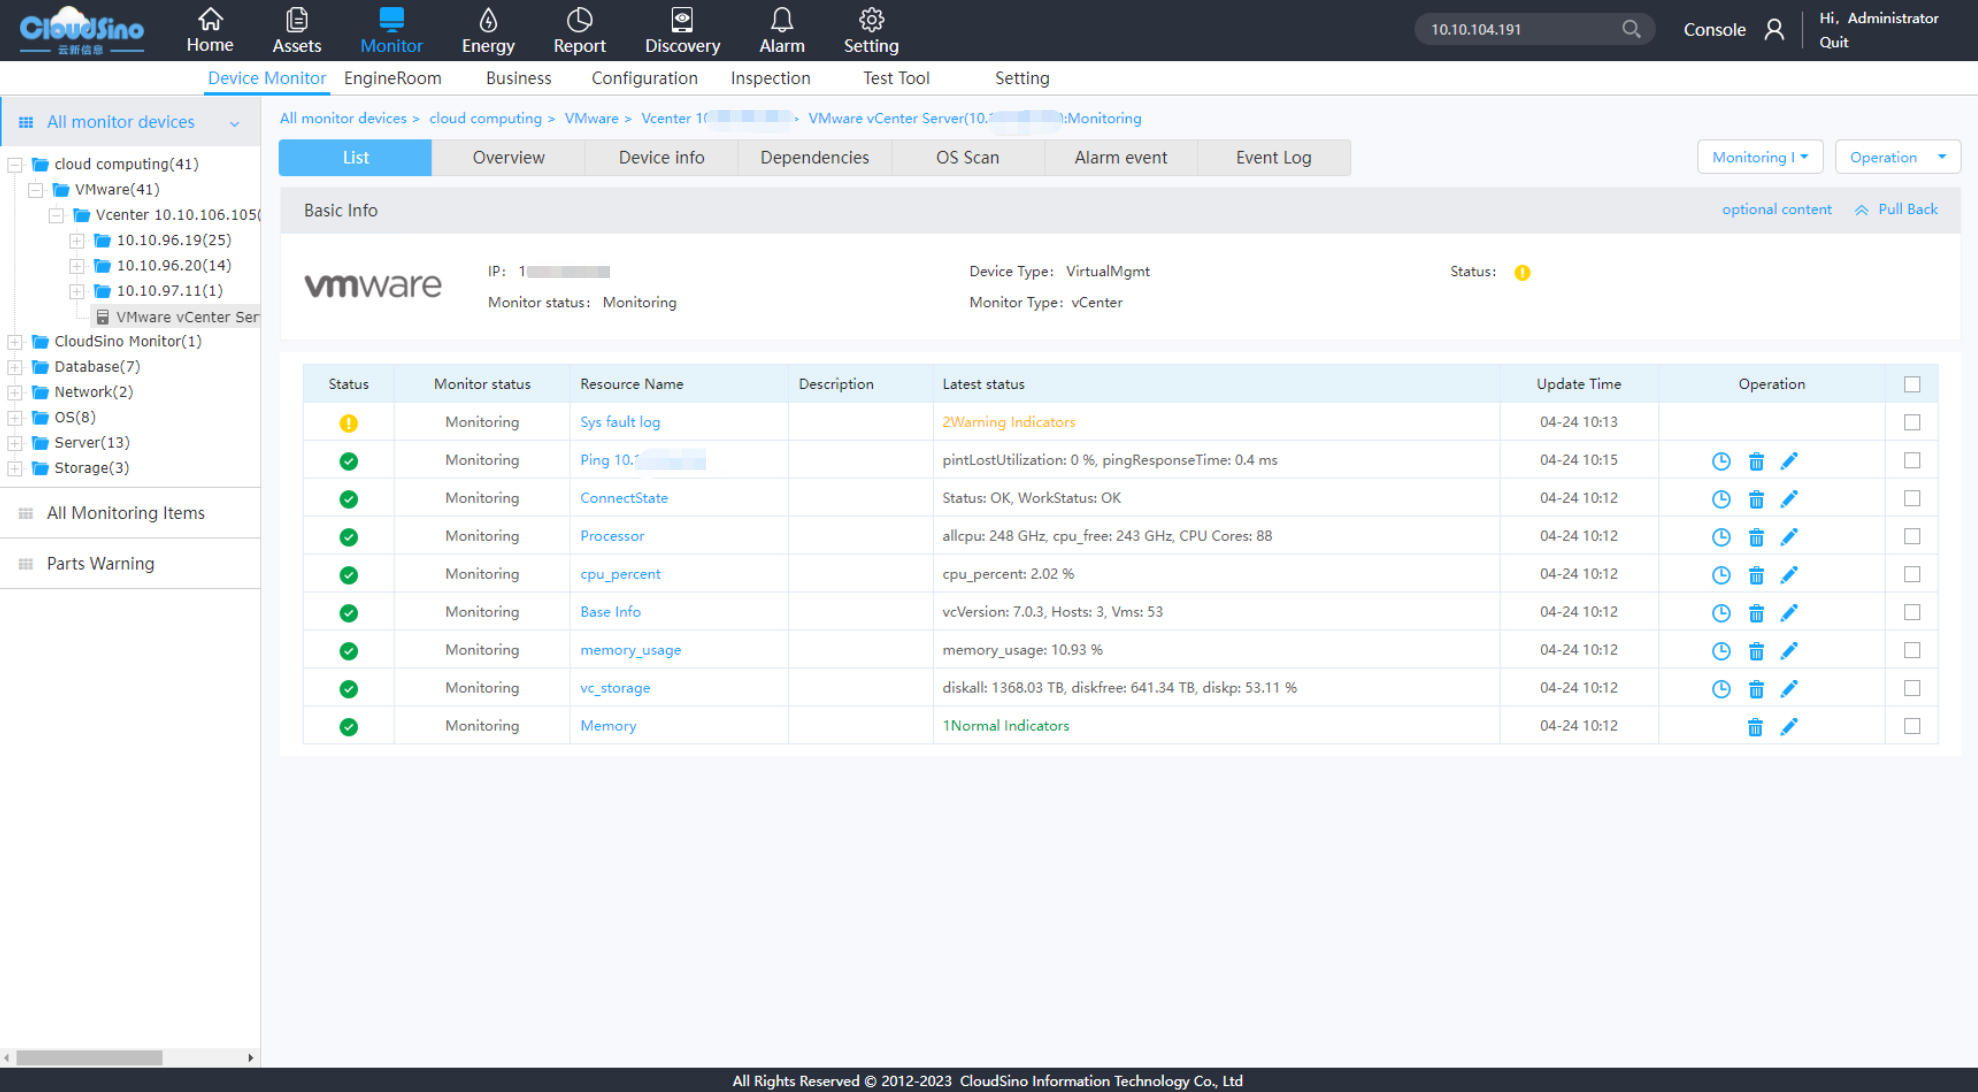Check the Sys fault log row checkbox
The image size is (1978, 1092).
click(x=1912, y=422)
